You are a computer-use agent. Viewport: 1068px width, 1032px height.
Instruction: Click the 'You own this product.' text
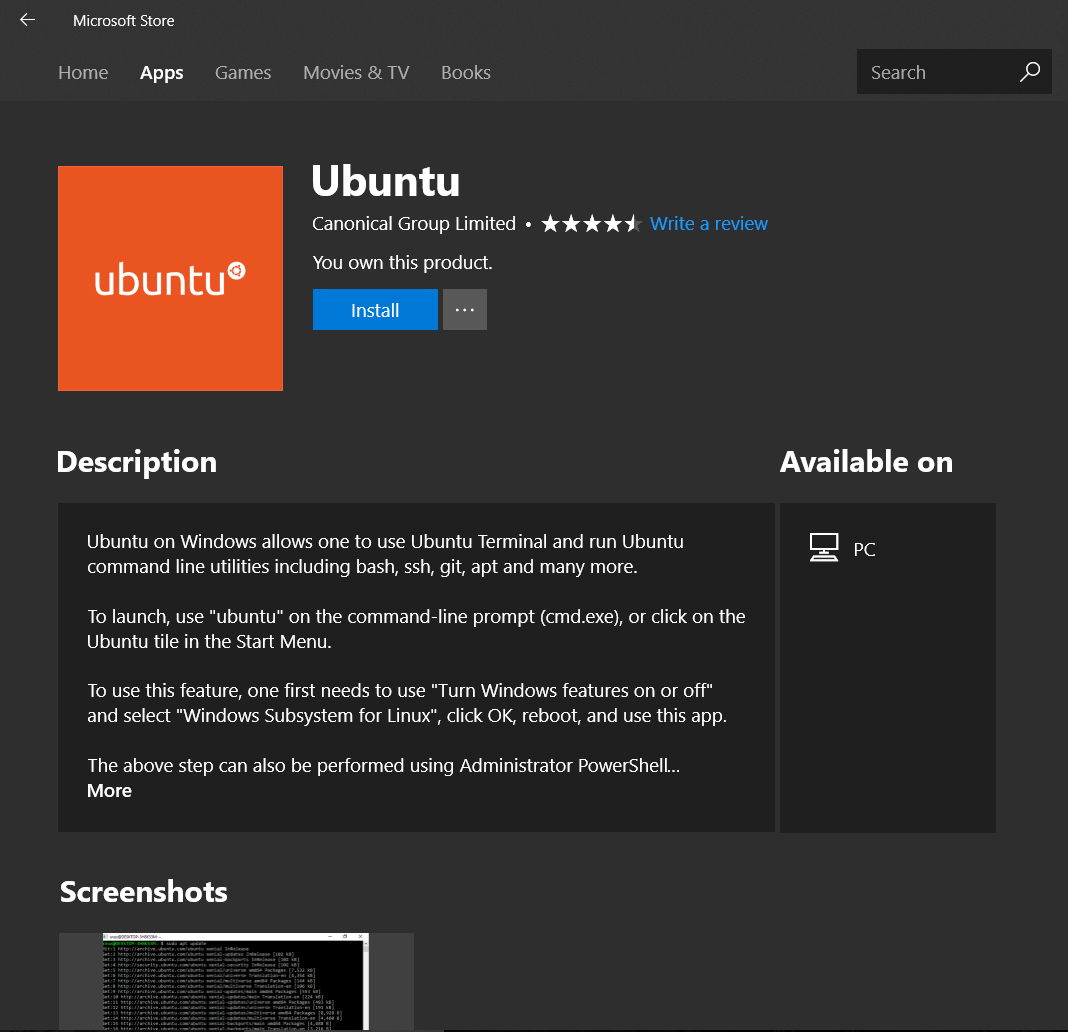(403, 262)
